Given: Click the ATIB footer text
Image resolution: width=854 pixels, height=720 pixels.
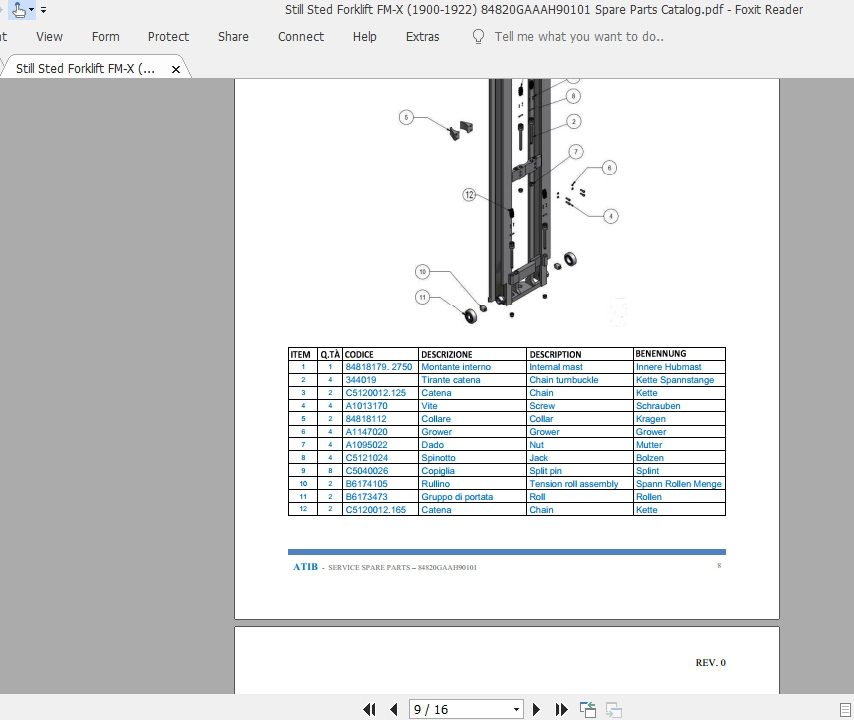Looking at the screenshot, I should click(305, 567).
